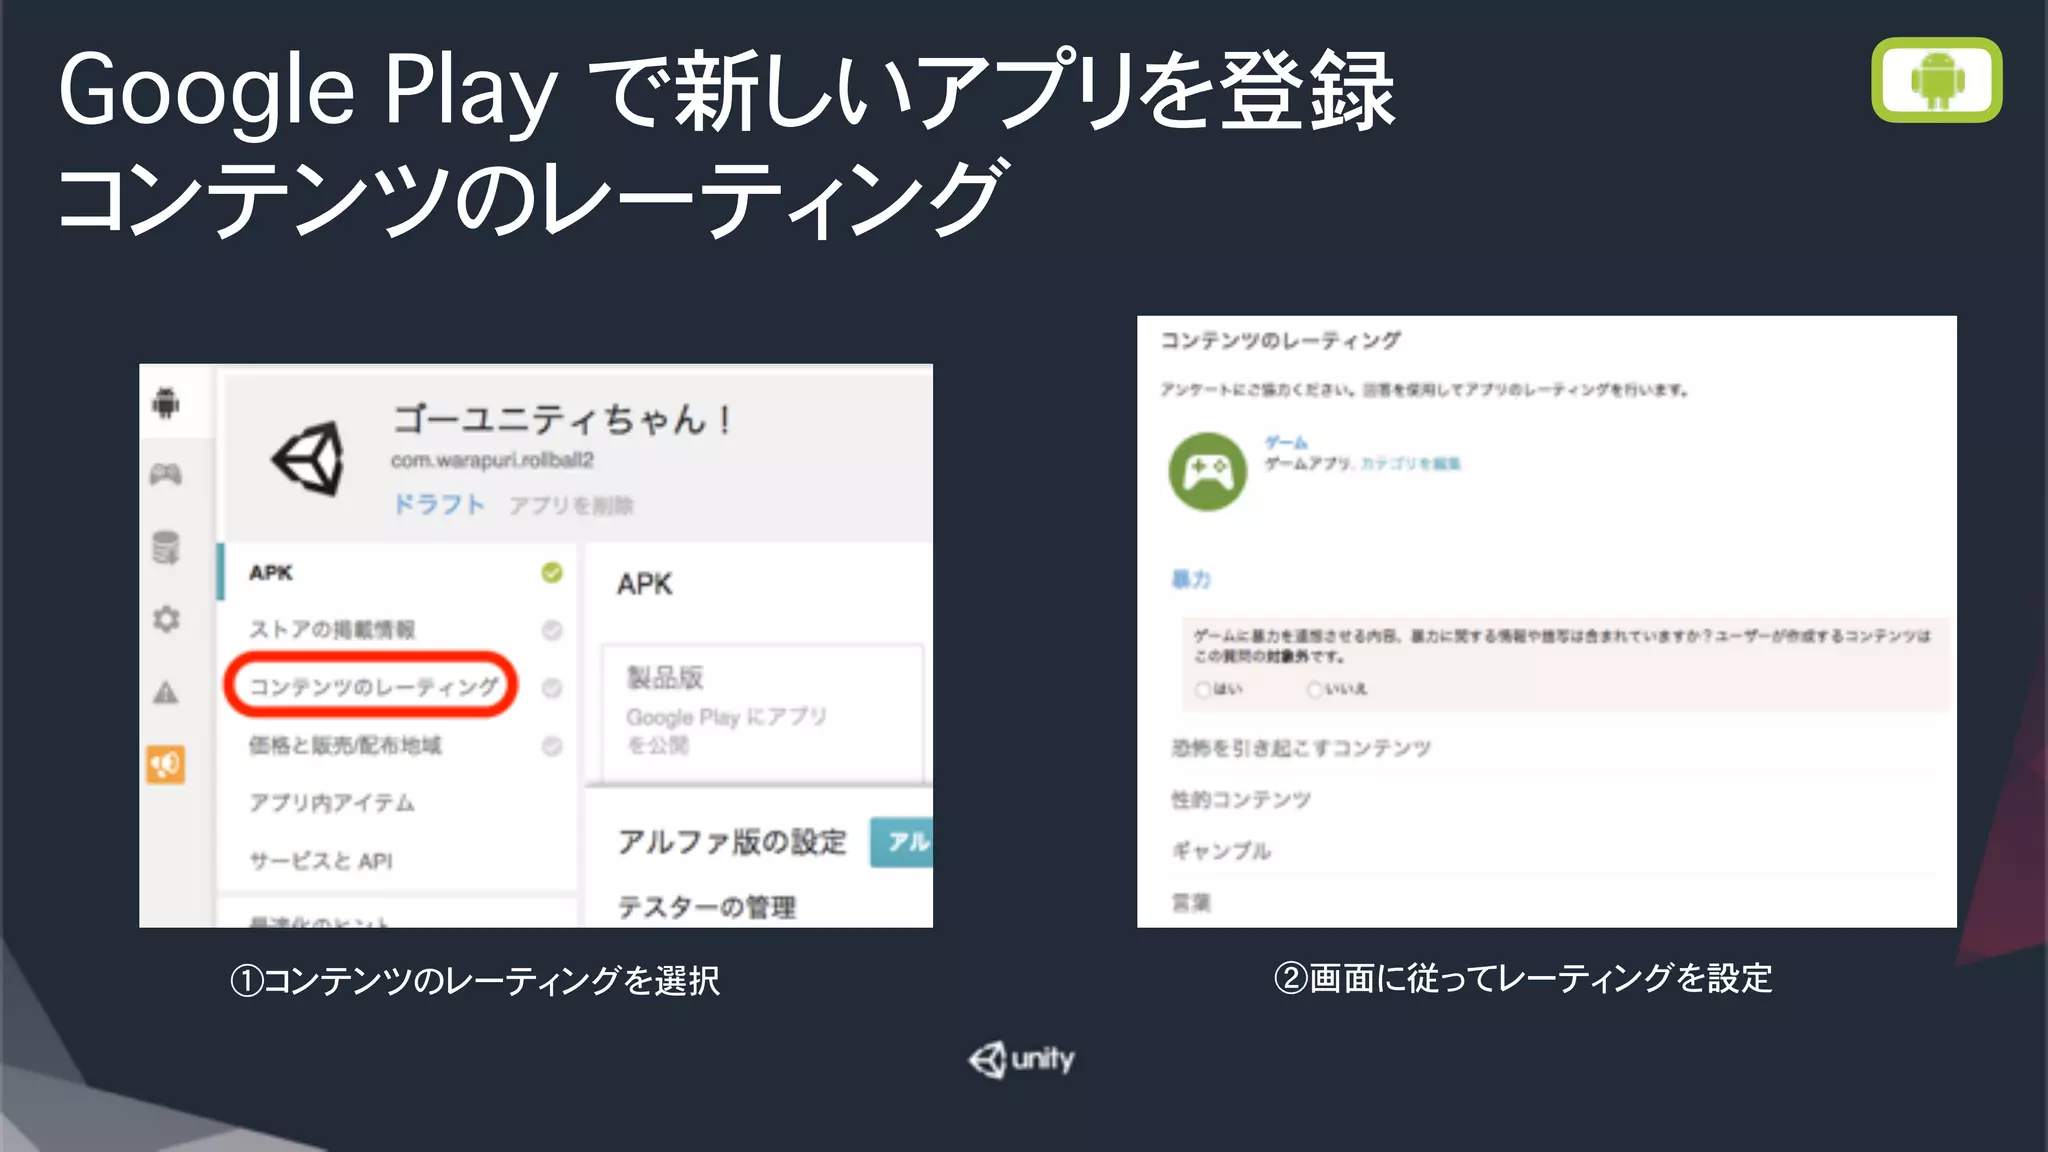Click the gray checkmark beside ストアの掲載情報

click(x=552, y=630)
